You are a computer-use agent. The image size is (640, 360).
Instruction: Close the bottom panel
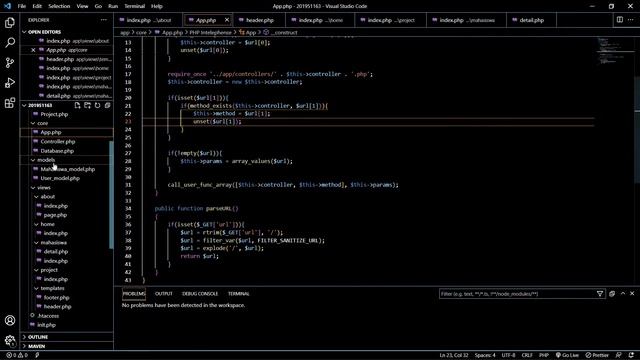632,293
